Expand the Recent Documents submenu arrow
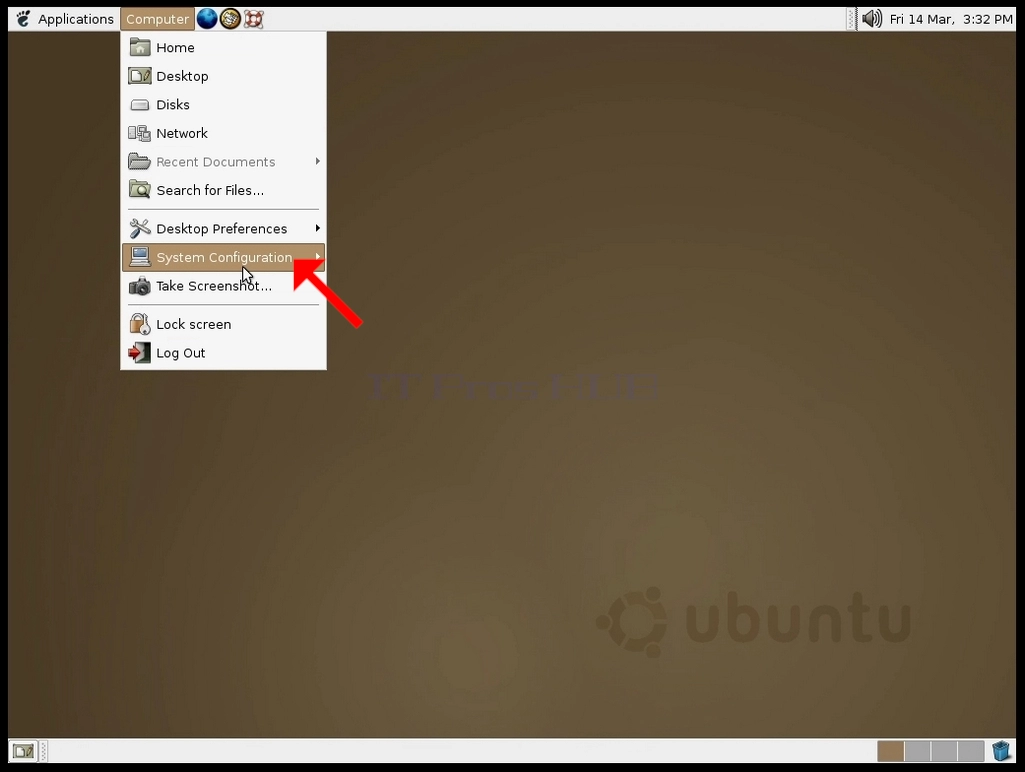The height and width of the screenshot is (772, 1025). pyautogui.click(x=318, y=161)
